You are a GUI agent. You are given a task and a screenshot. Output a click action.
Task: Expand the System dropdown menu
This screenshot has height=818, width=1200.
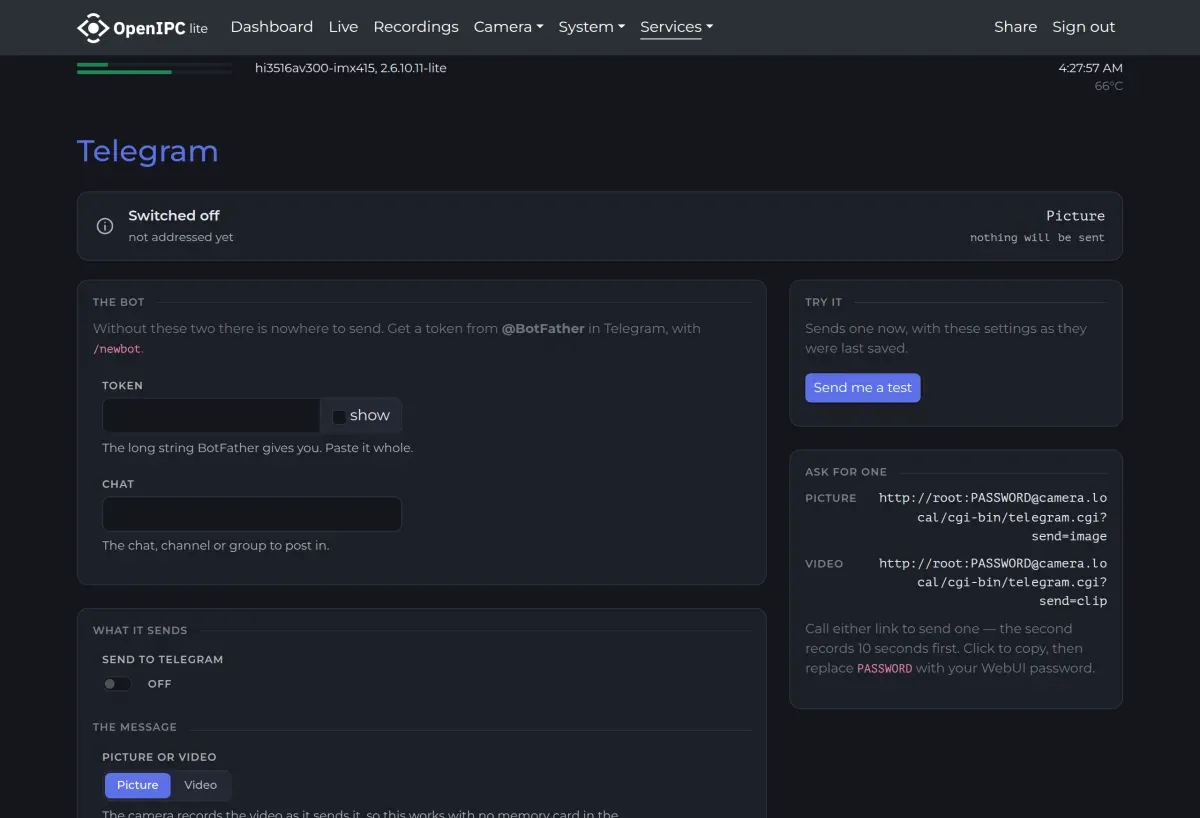[591, 27]
